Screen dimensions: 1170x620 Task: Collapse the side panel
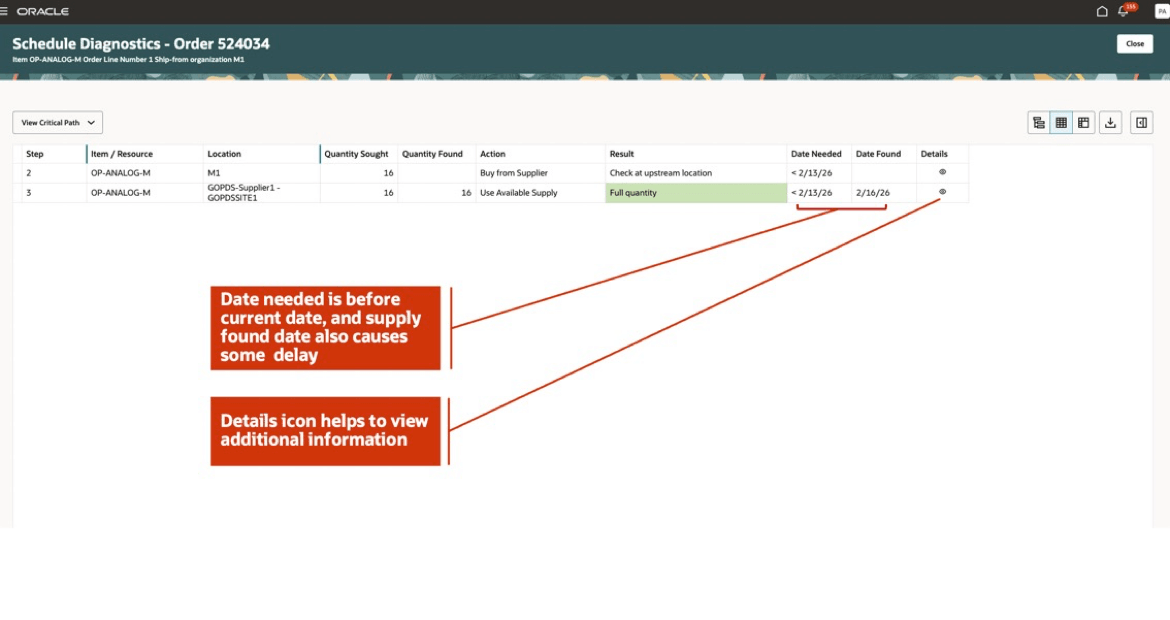coord(1140,122)
